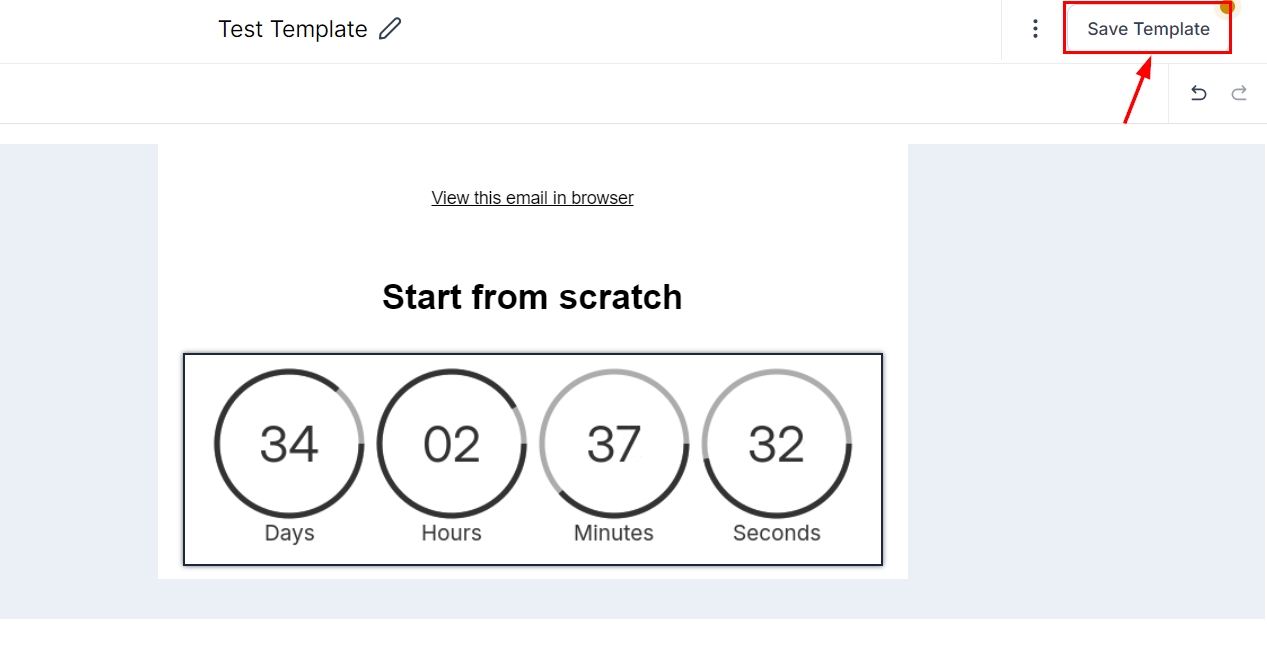
Task: Click the gray canvas right of email
Action: [x=1085, y=380]
